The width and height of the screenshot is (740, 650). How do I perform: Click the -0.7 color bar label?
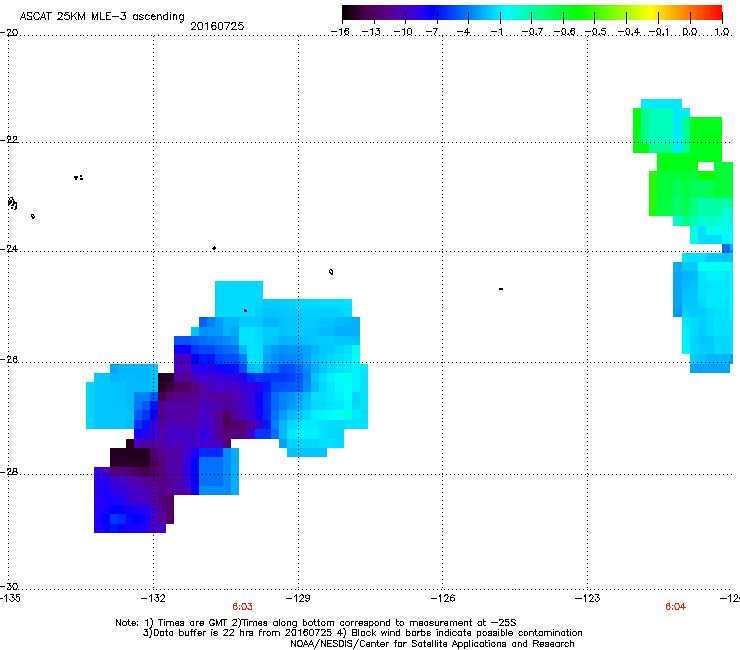coord(532,32)
